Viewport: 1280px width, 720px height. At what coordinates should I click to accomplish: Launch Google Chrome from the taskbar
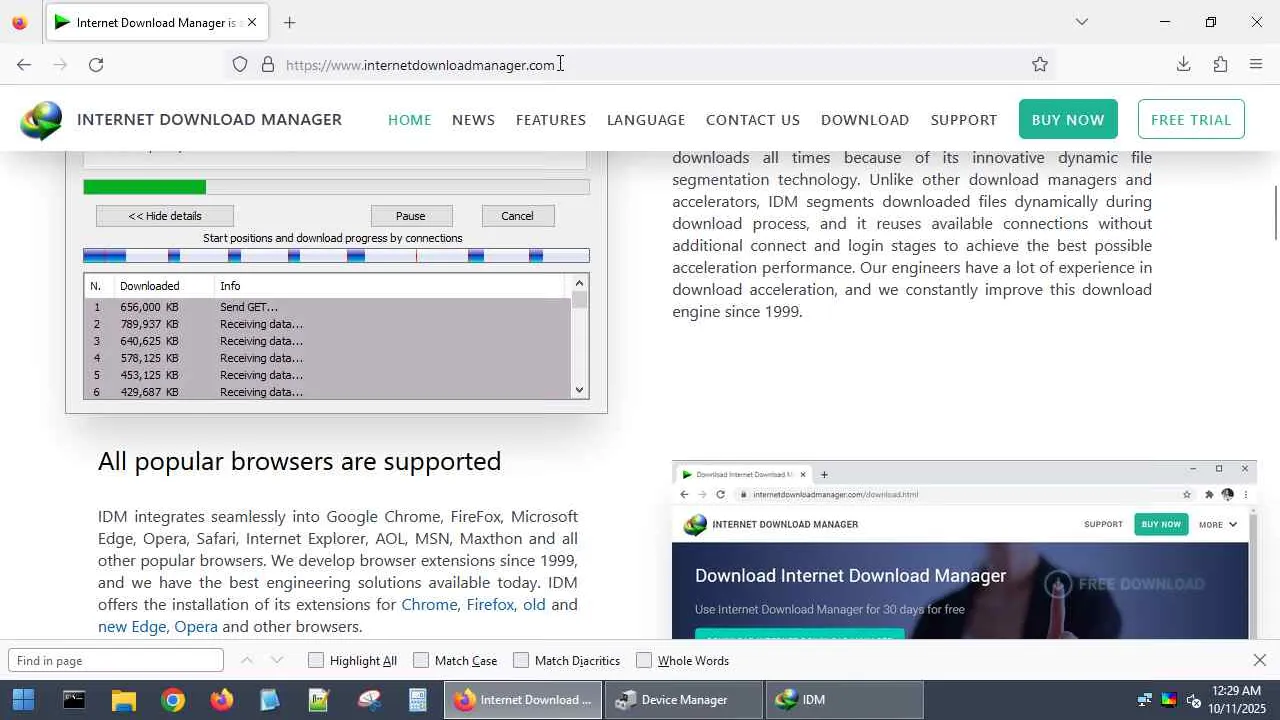click(173, 700)
